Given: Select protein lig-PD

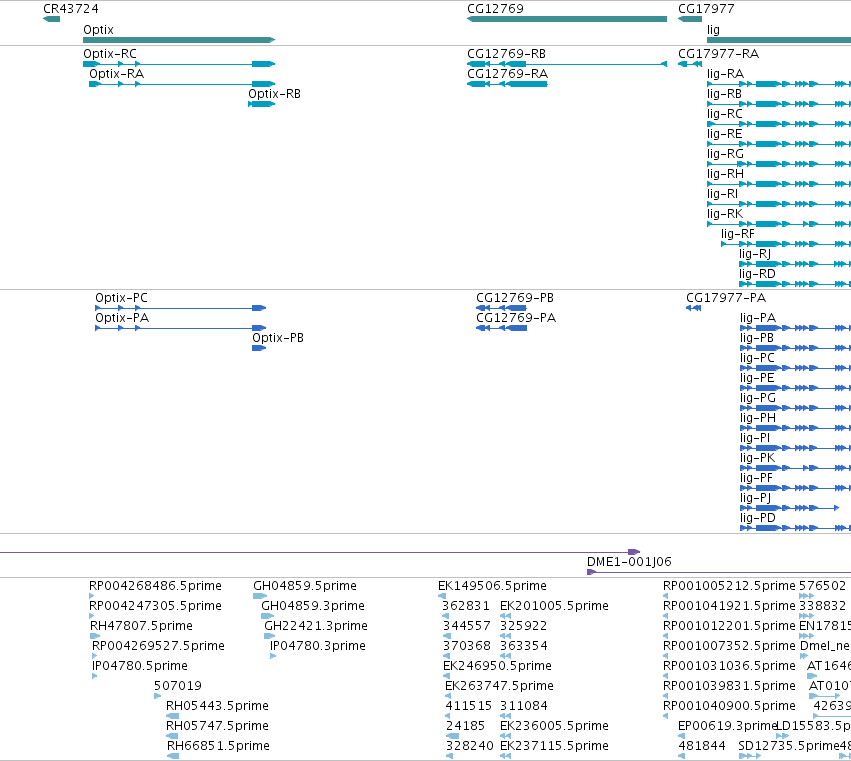Looking at the screenshot, I should tap(795, 528).
